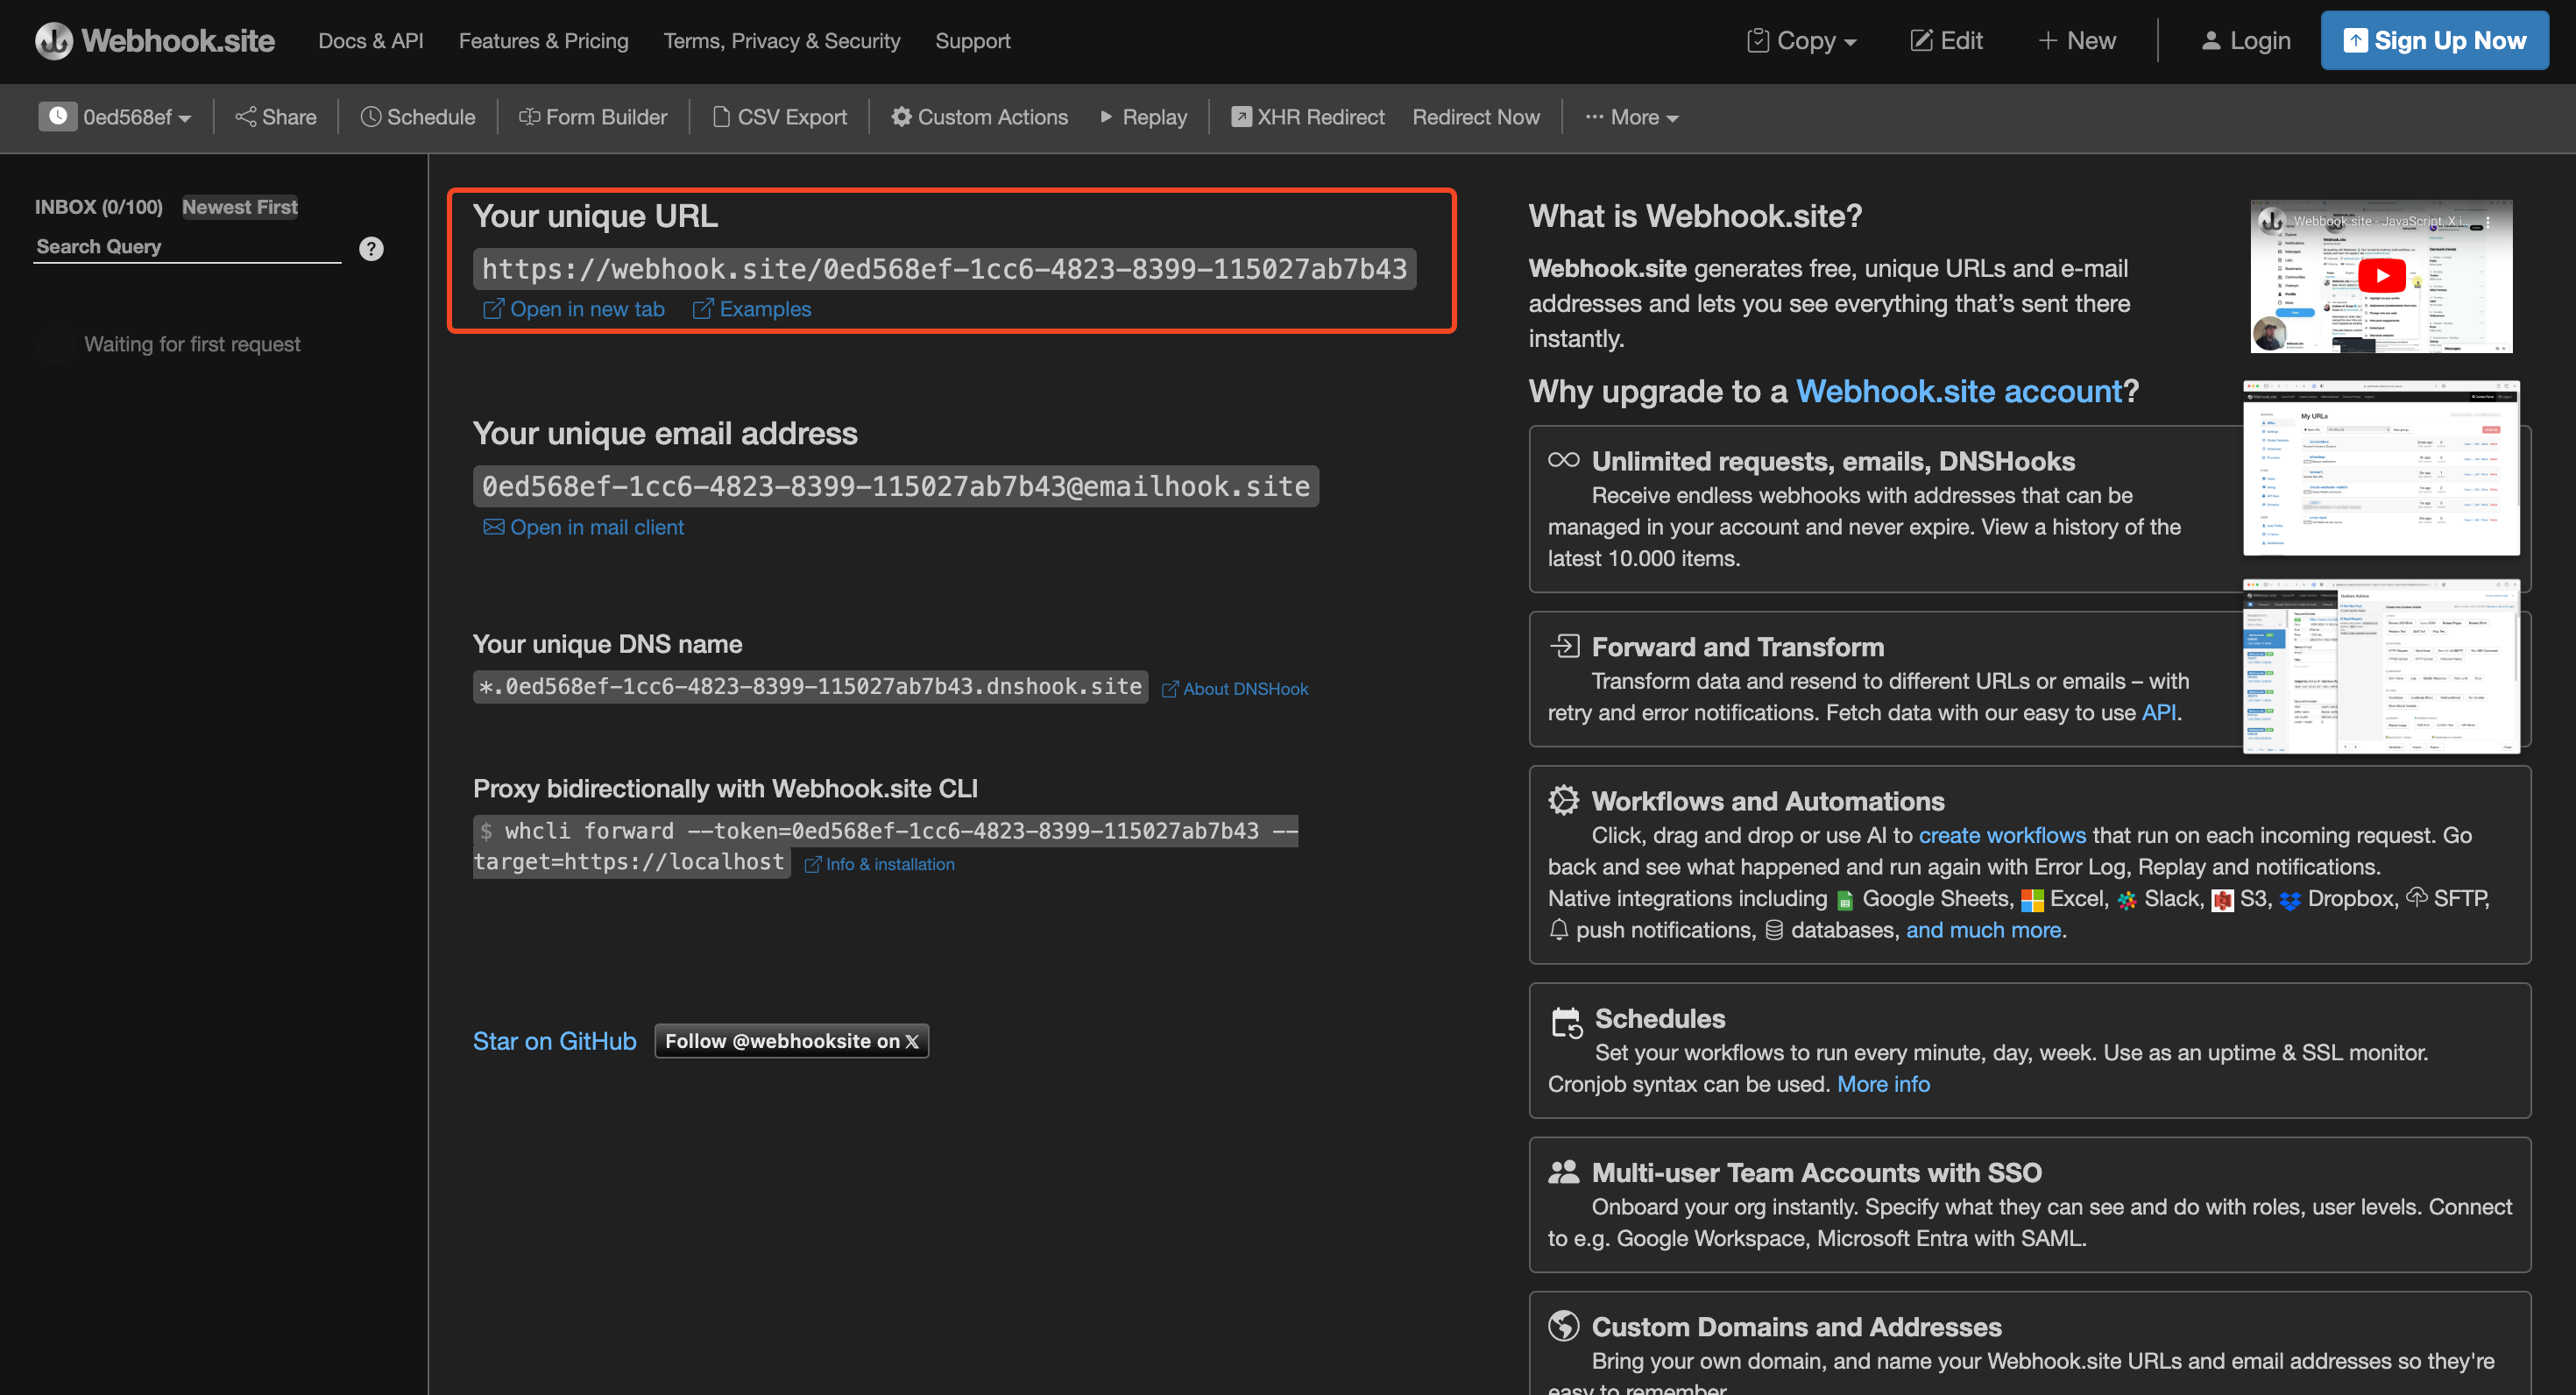Open Info & installation link
This screenshot has width=2576, height=1395.
(879, 864)
